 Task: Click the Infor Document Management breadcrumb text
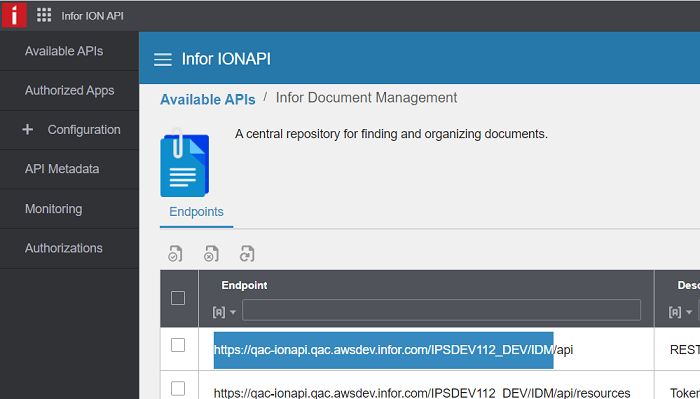click(x=366, y=98)
